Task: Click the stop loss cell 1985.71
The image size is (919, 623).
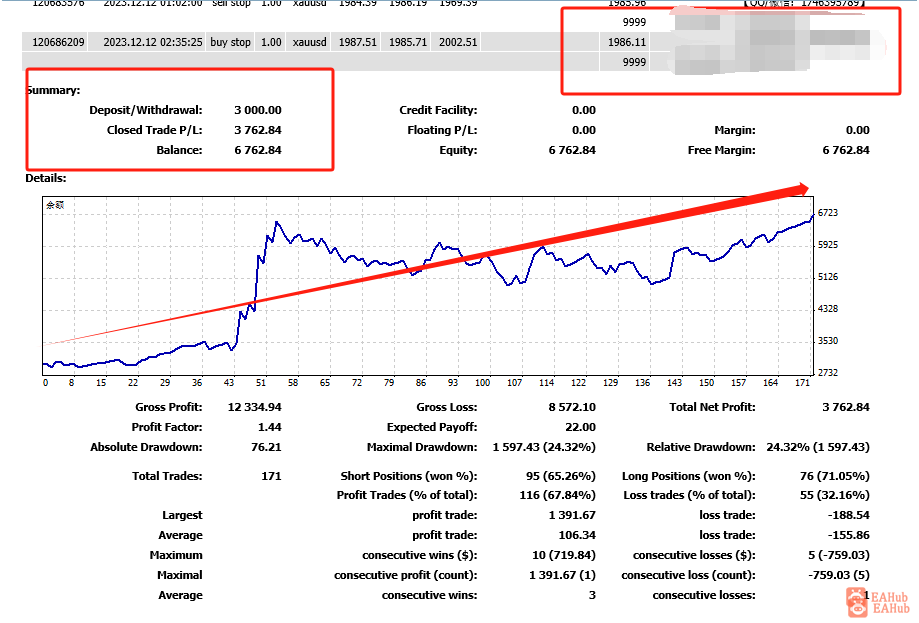Action: tap(408, 42)
